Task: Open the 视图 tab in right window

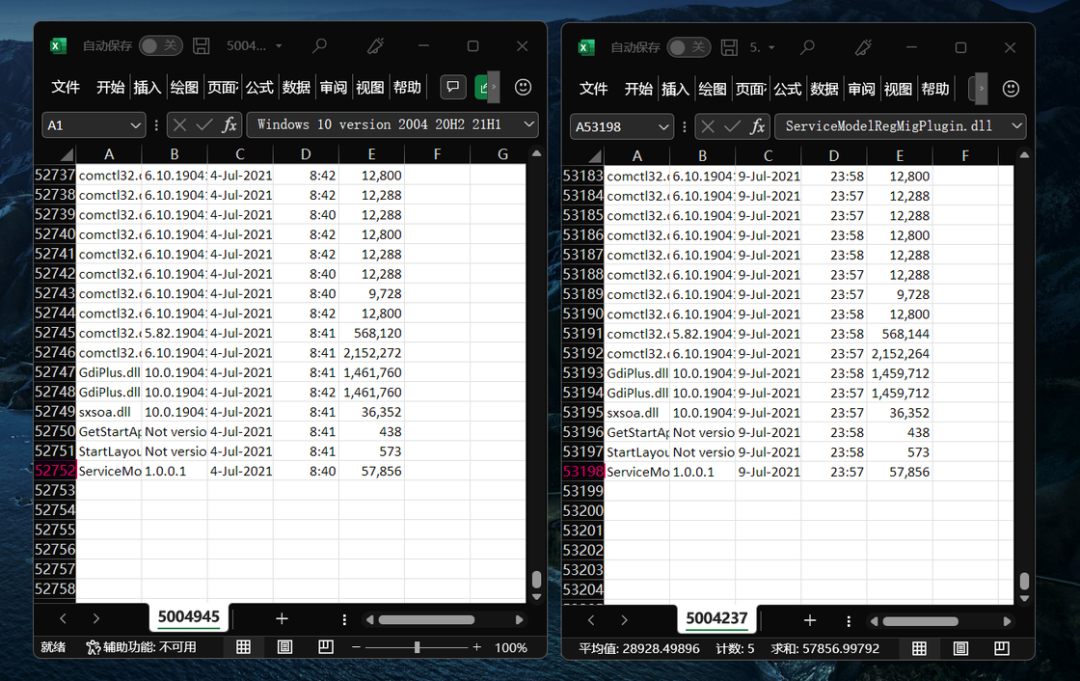Action: pos(898,89)
